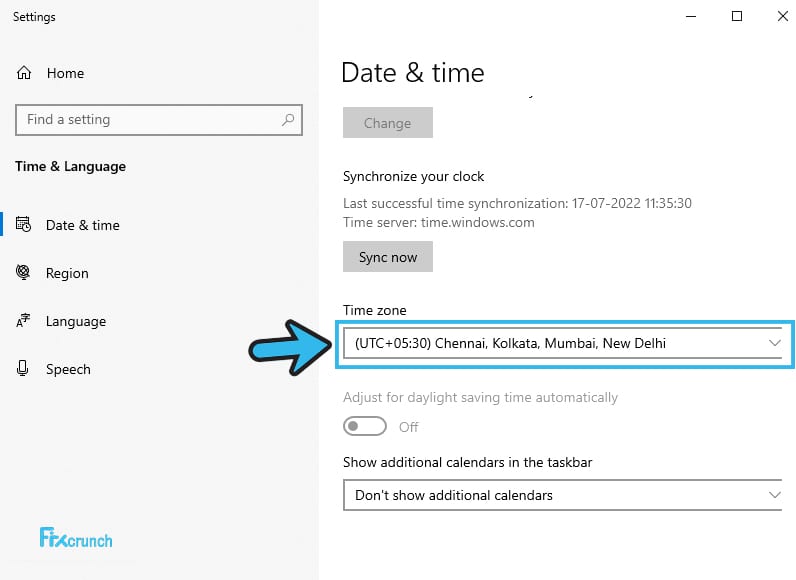Click the Language characters icon

23,321
